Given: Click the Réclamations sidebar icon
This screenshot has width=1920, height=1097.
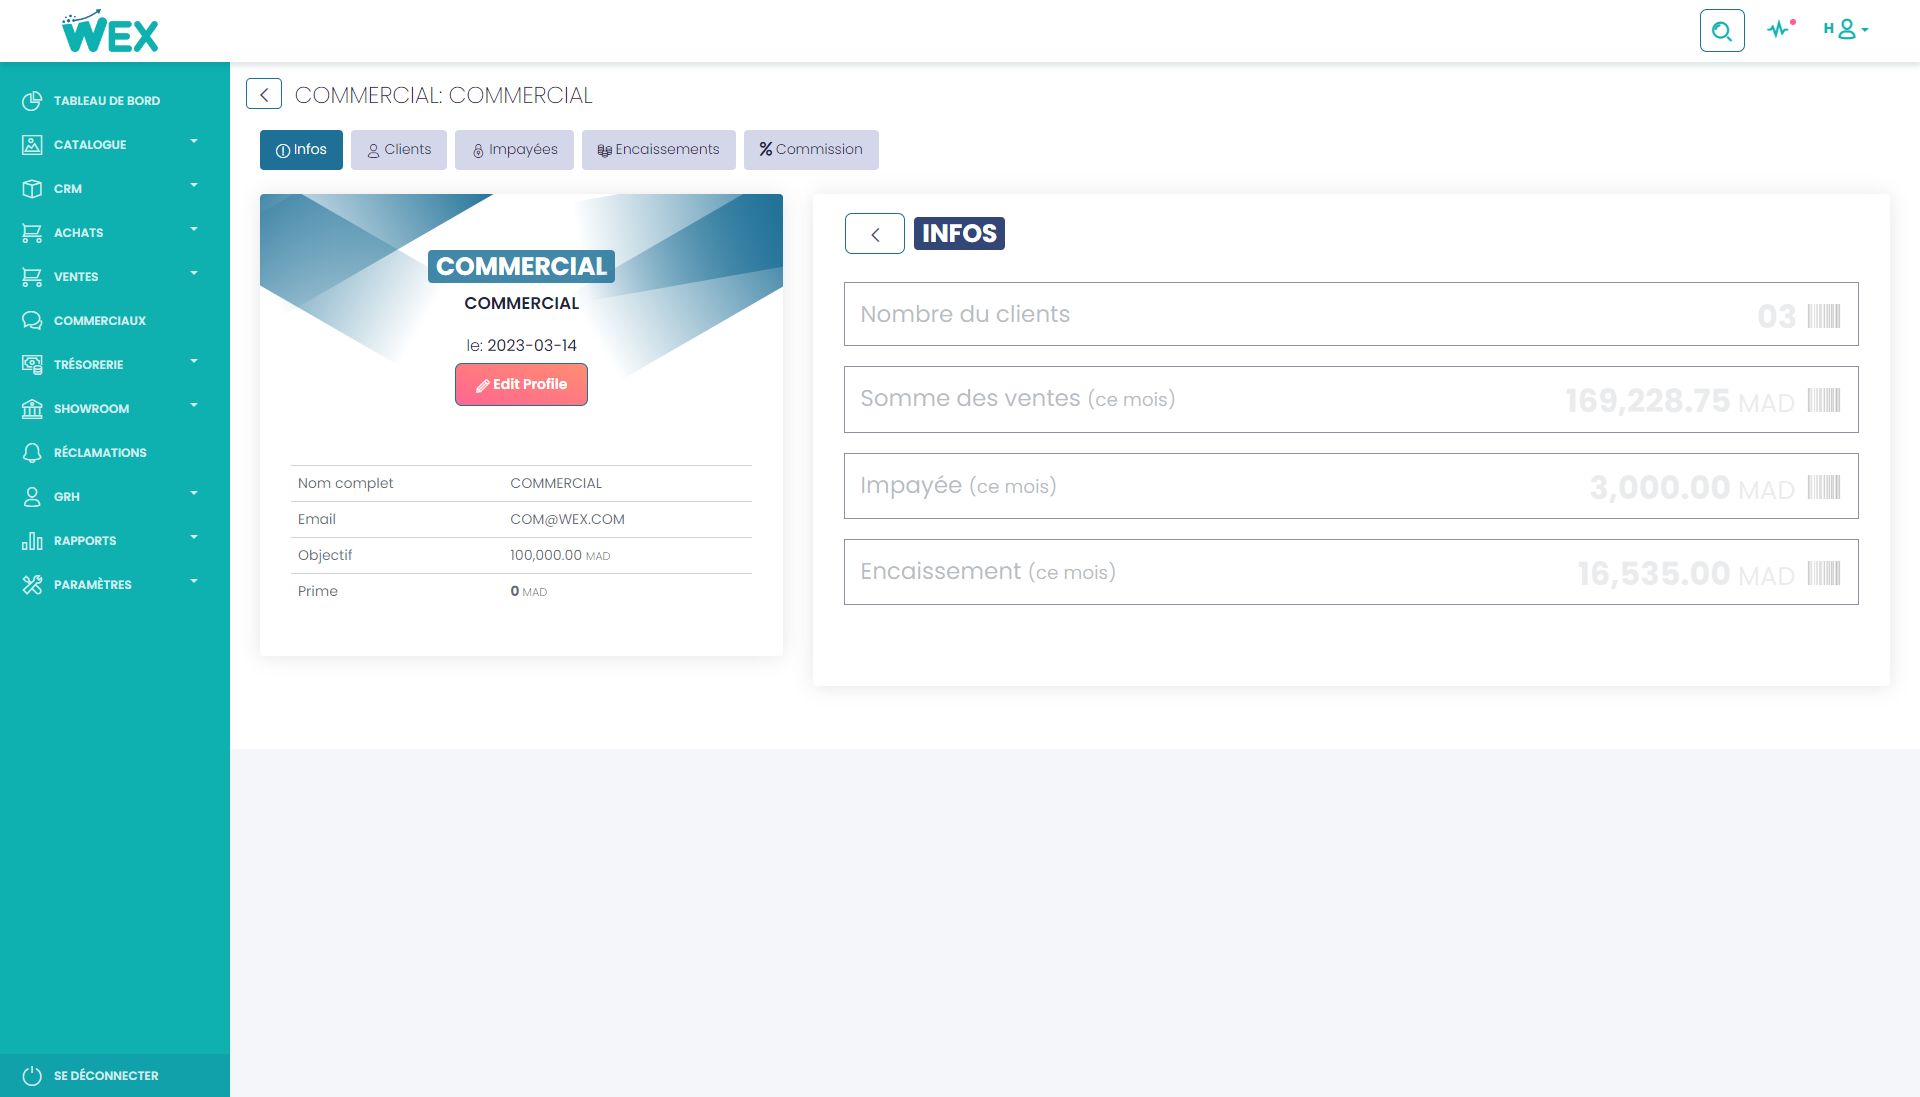Looking at the screenshot, I should pos(32,454).
